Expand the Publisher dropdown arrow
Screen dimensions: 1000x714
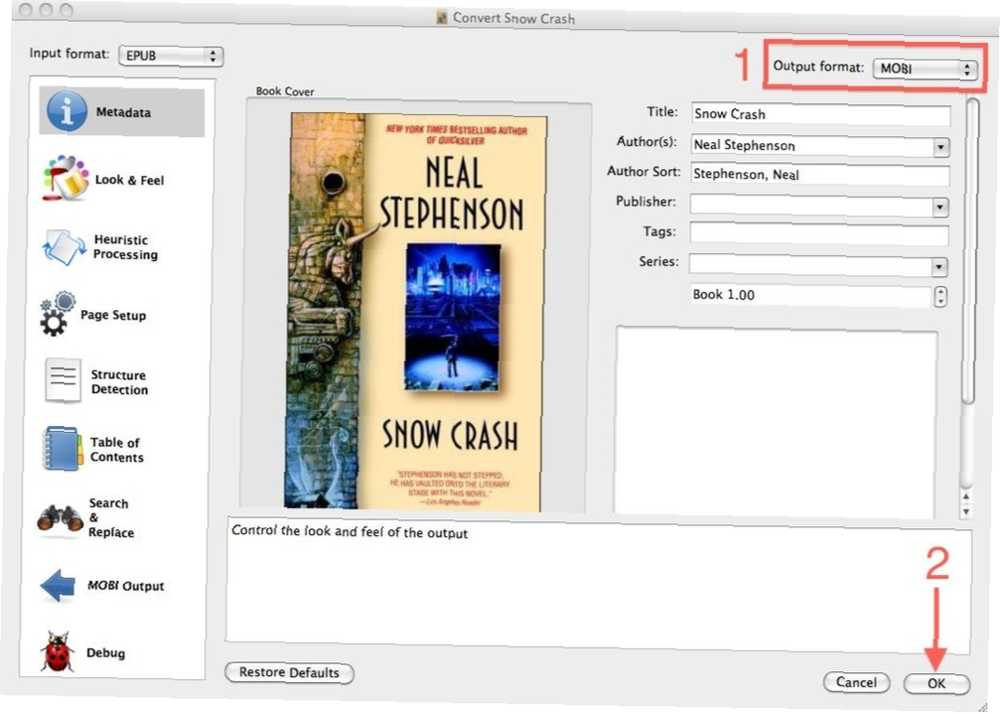(939, 207)
